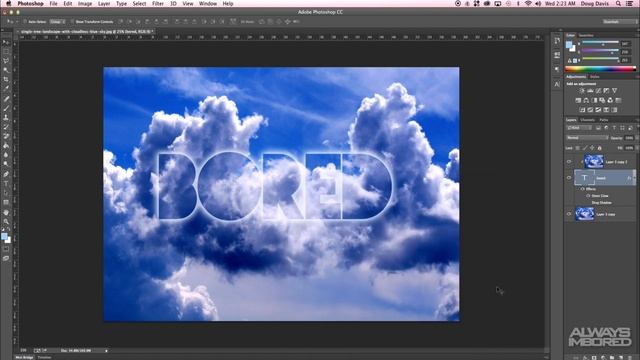640x360 pixels.
Task: Select the Path Selection tool
Action: click(6, 193)
